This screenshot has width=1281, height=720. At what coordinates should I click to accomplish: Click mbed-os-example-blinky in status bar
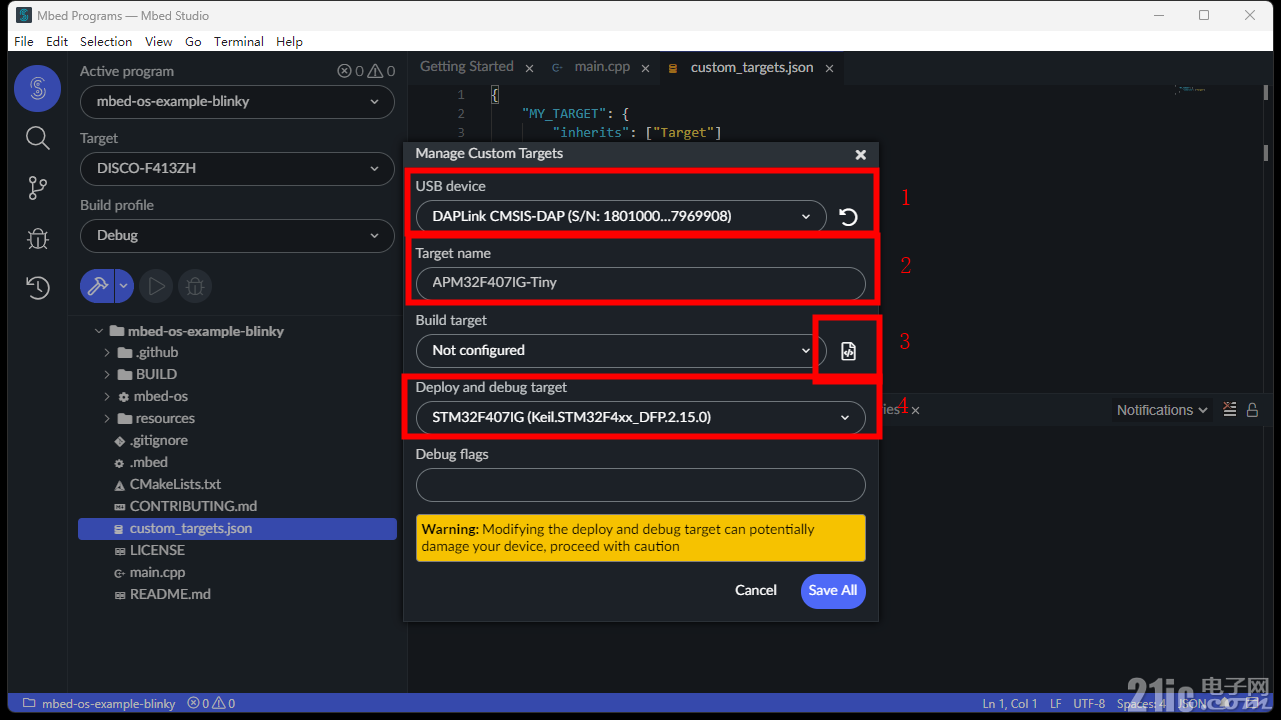pos(99,704)
